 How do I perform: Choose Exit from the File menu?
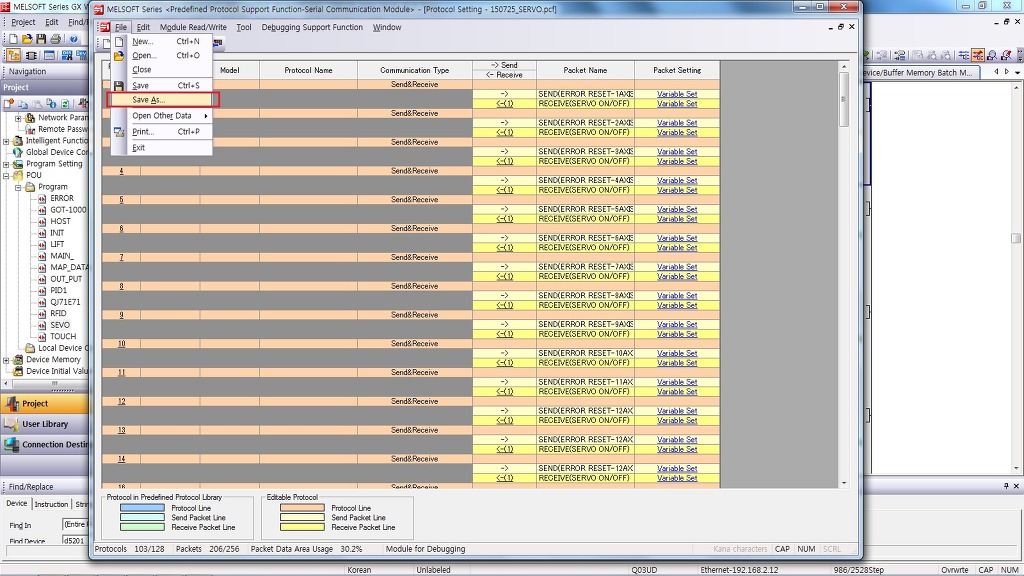click(138, 148)
